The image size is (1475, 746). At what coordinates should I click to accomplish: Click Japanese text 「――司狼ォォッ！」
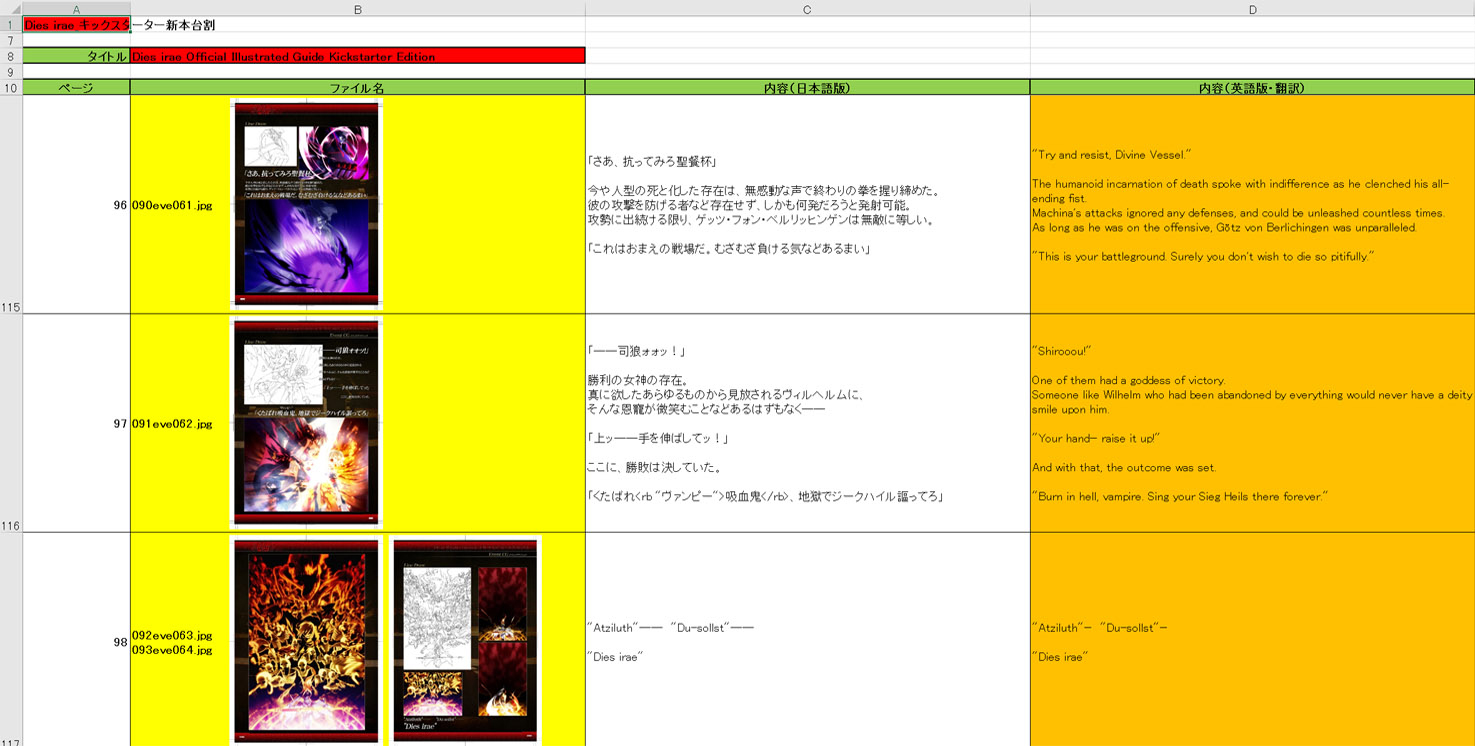point(636,352)
